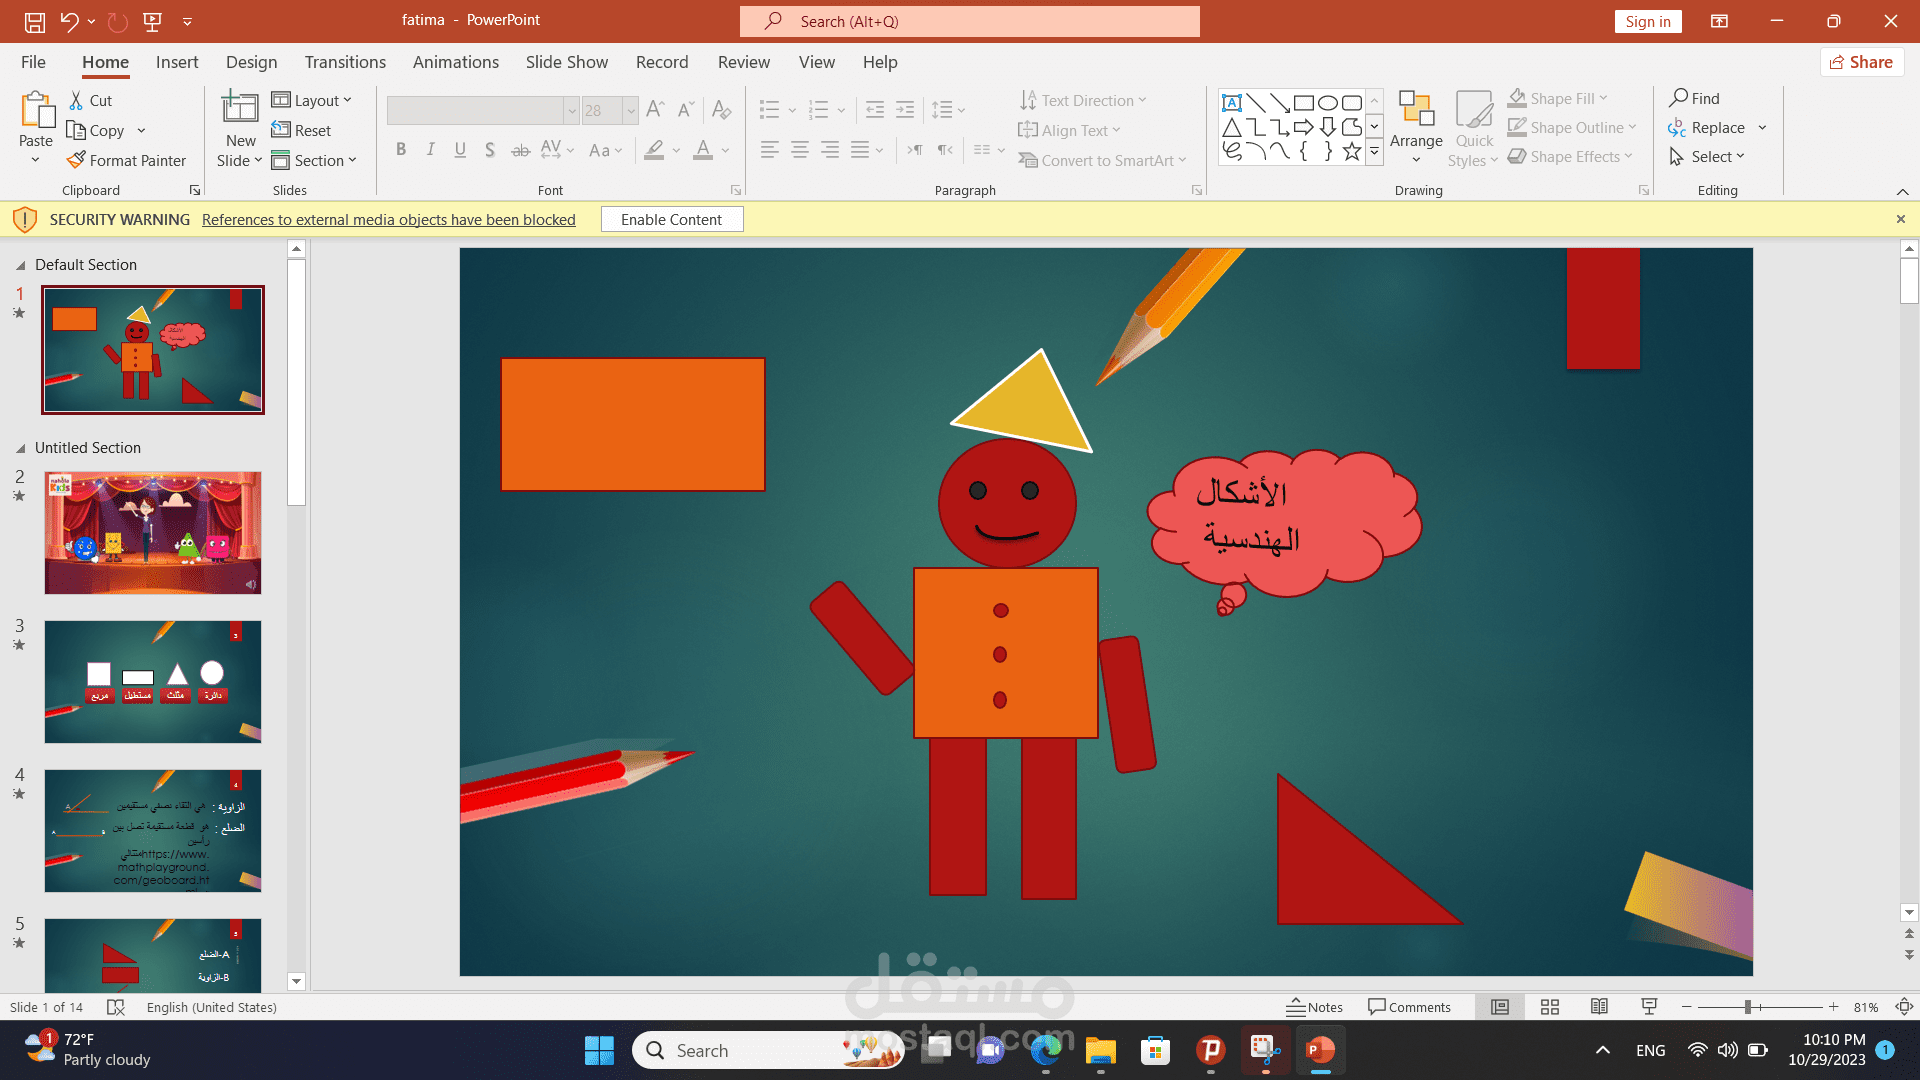Image resolution: width=1920 pixels, height=1080 pixels.
Task: Switch to the Design tab
Action: pyautogui.click(x=251, y=62)
